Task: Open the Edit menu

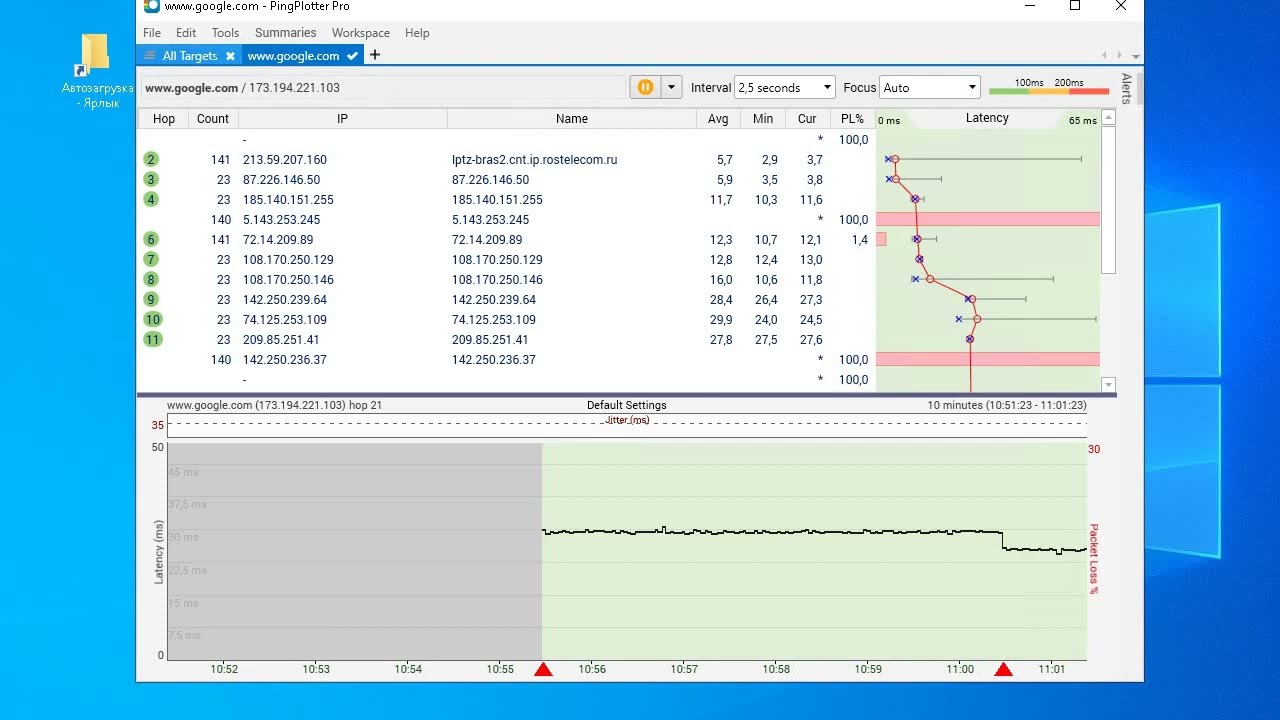Action: pos(186,33)
